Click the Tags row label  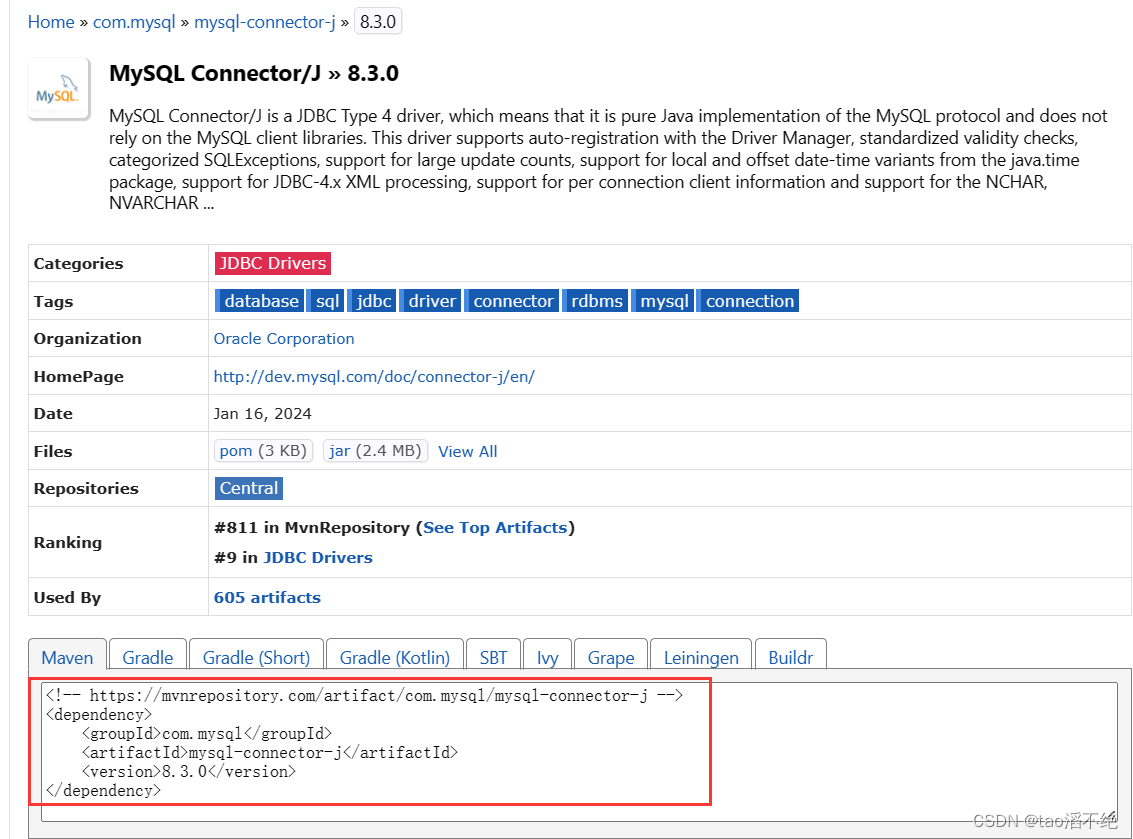[x=53, y=301]
